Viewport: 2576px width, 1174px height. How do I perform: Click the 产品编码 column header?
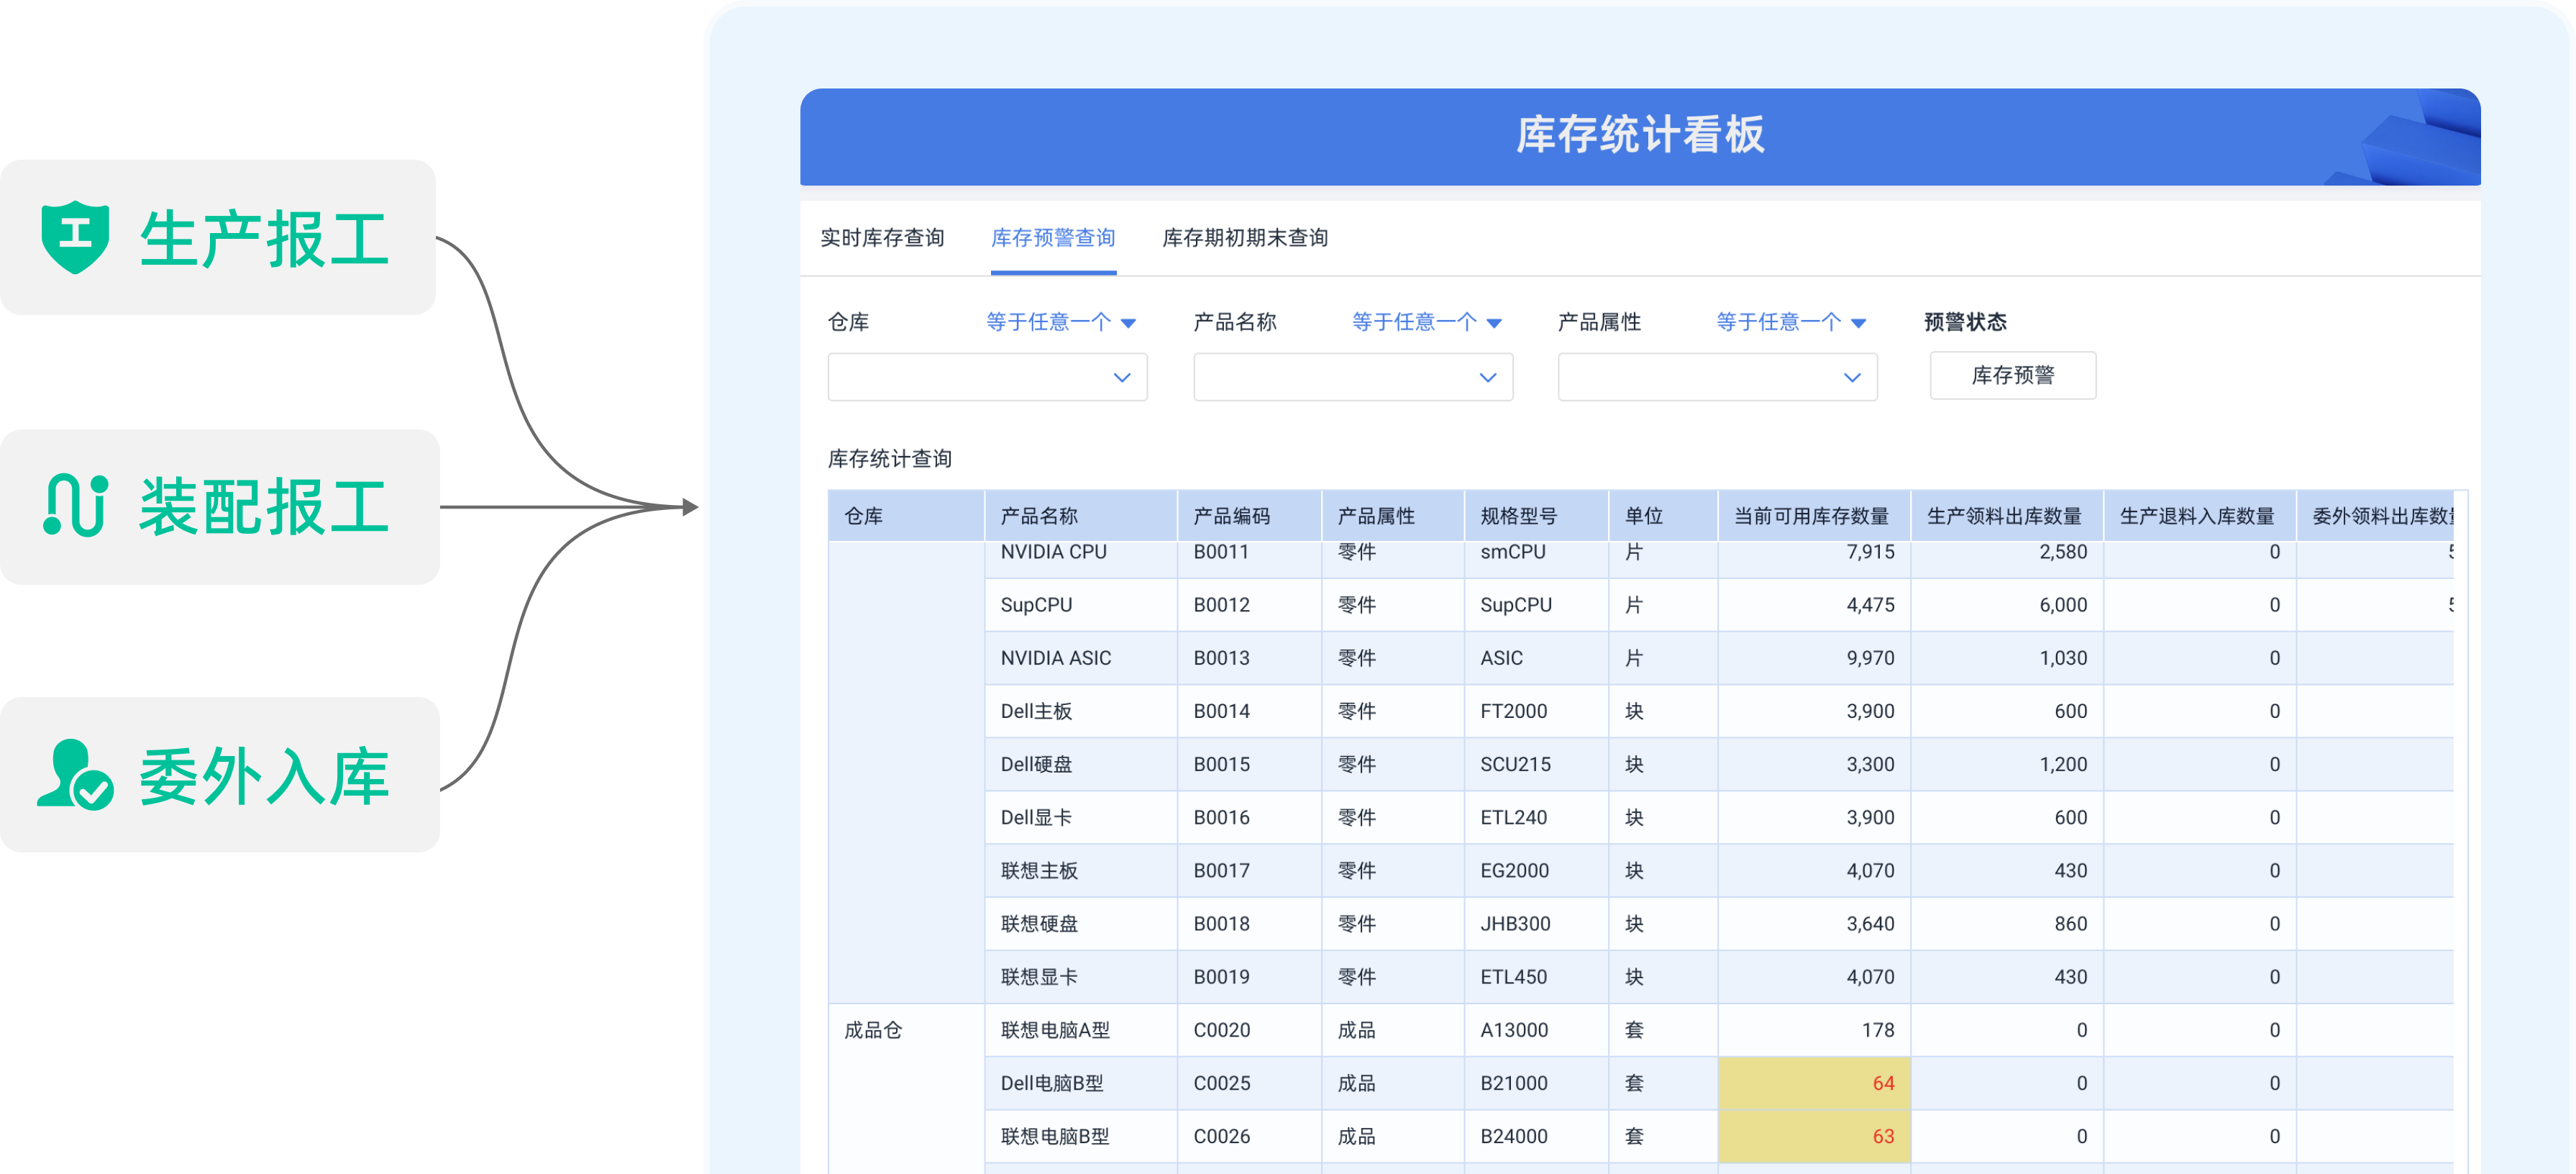(x=1231, y=516)
